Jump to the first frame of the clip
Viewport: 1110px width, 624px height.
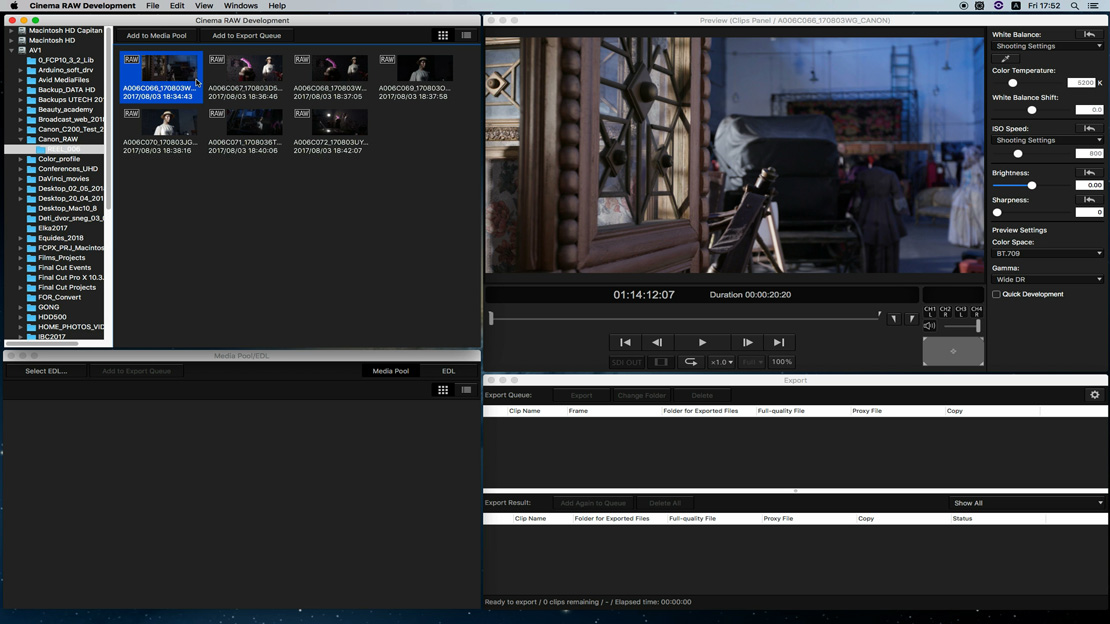point(625,342)
